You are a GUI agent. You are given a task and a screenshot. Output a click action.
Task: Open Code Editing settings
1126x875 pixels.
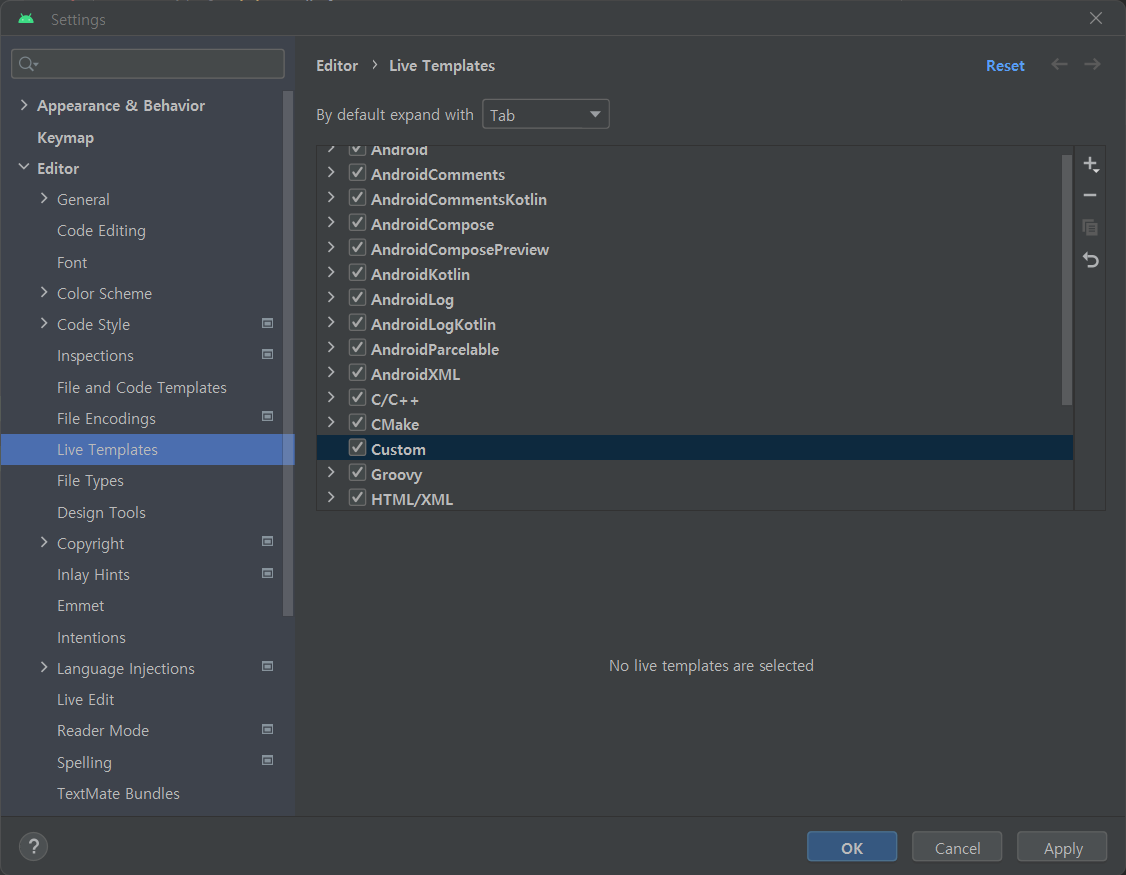click(101, 231)
